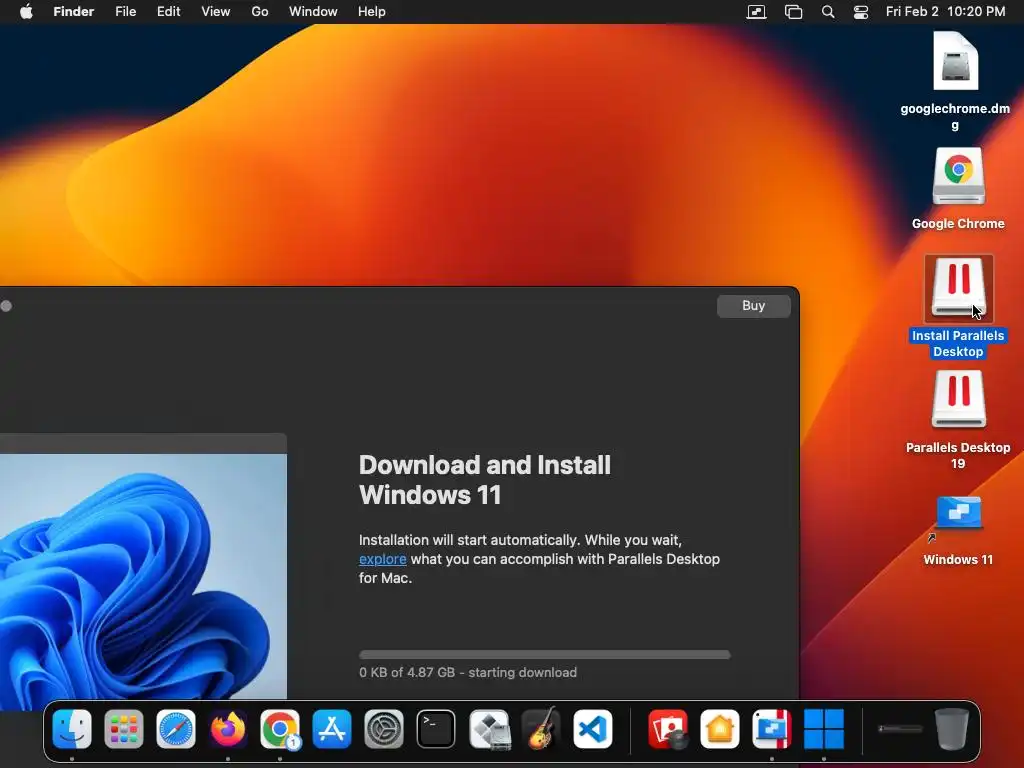This screenshot has height=768, width=1024.
Task: Open Photo Booth from the Dock
Action: pos(668,729)
